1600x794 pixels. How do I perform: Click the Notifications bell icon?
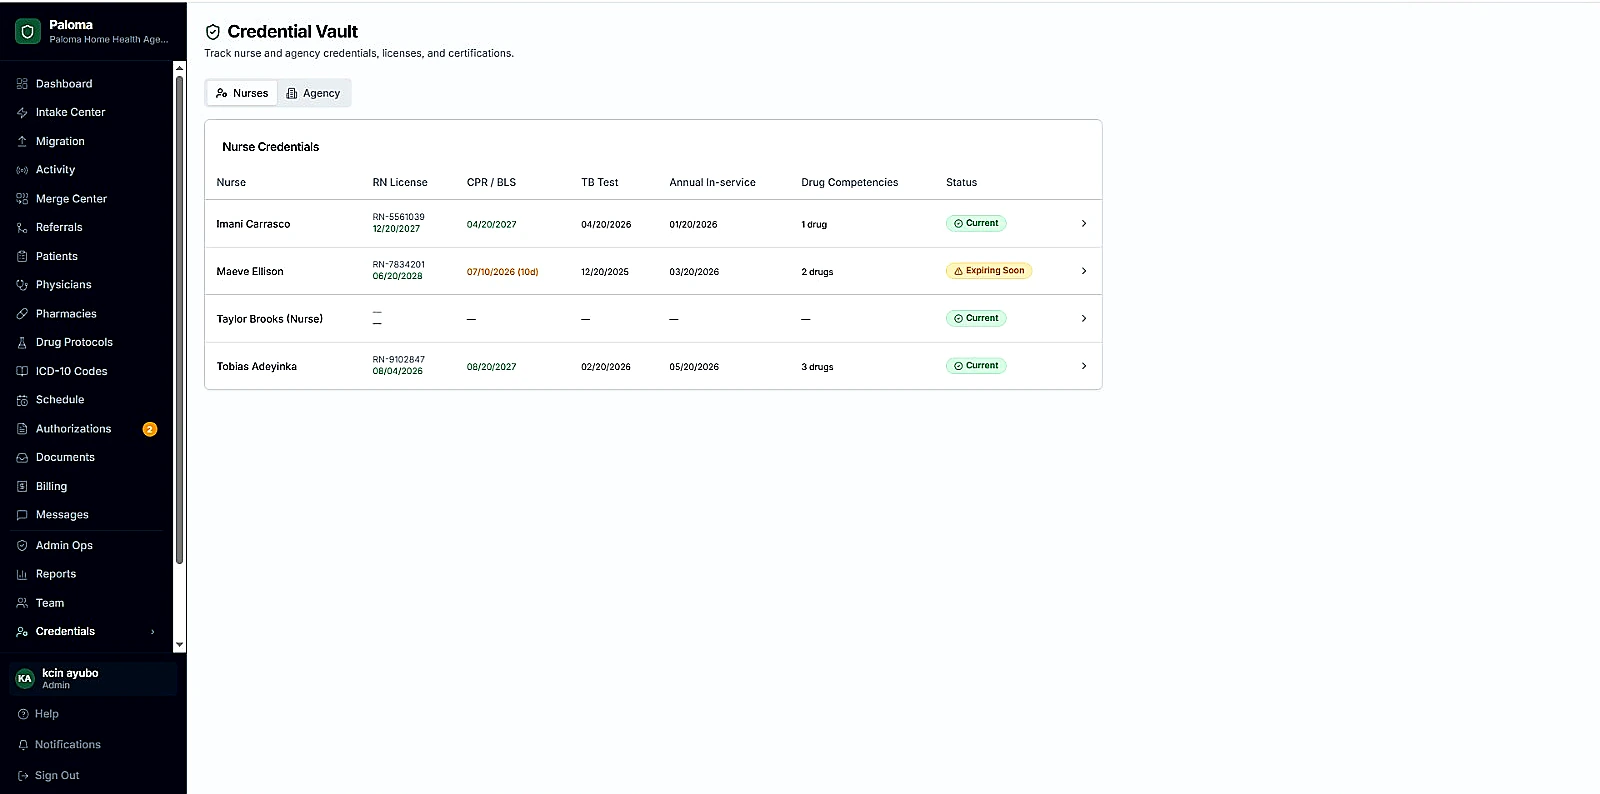click(x=23, y=745)
